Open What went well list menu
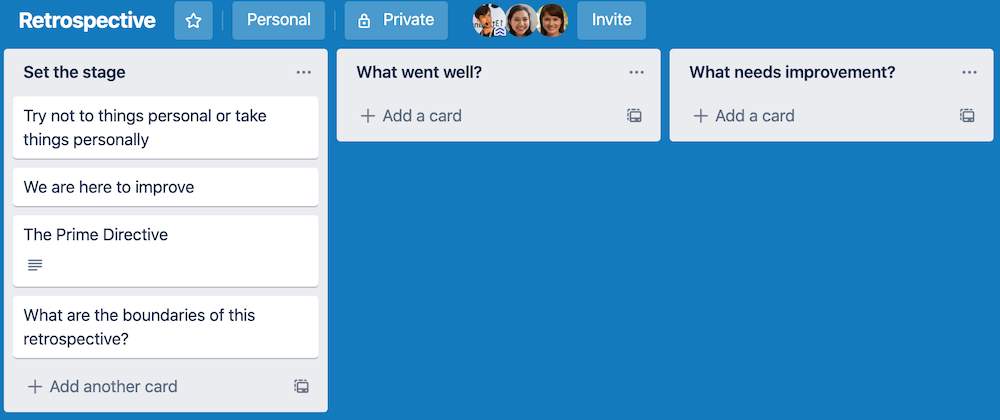Viewport: 1000px width, 420px height. pyautogui.click(x=636, y=73)
